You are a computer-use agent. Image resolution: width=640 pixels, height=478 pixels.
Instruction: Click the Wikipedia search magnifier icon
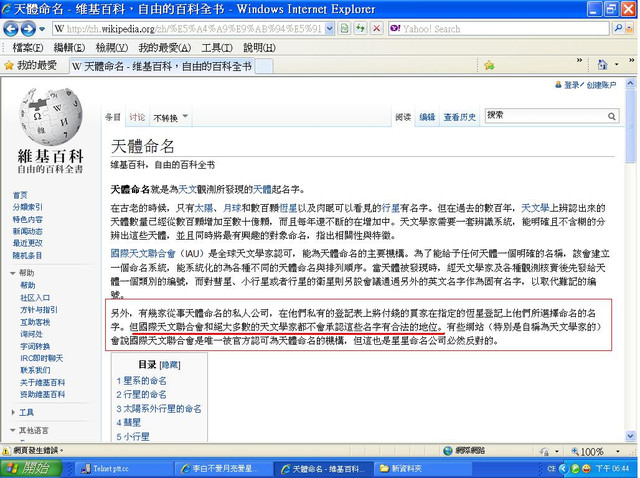click(611, 116)
